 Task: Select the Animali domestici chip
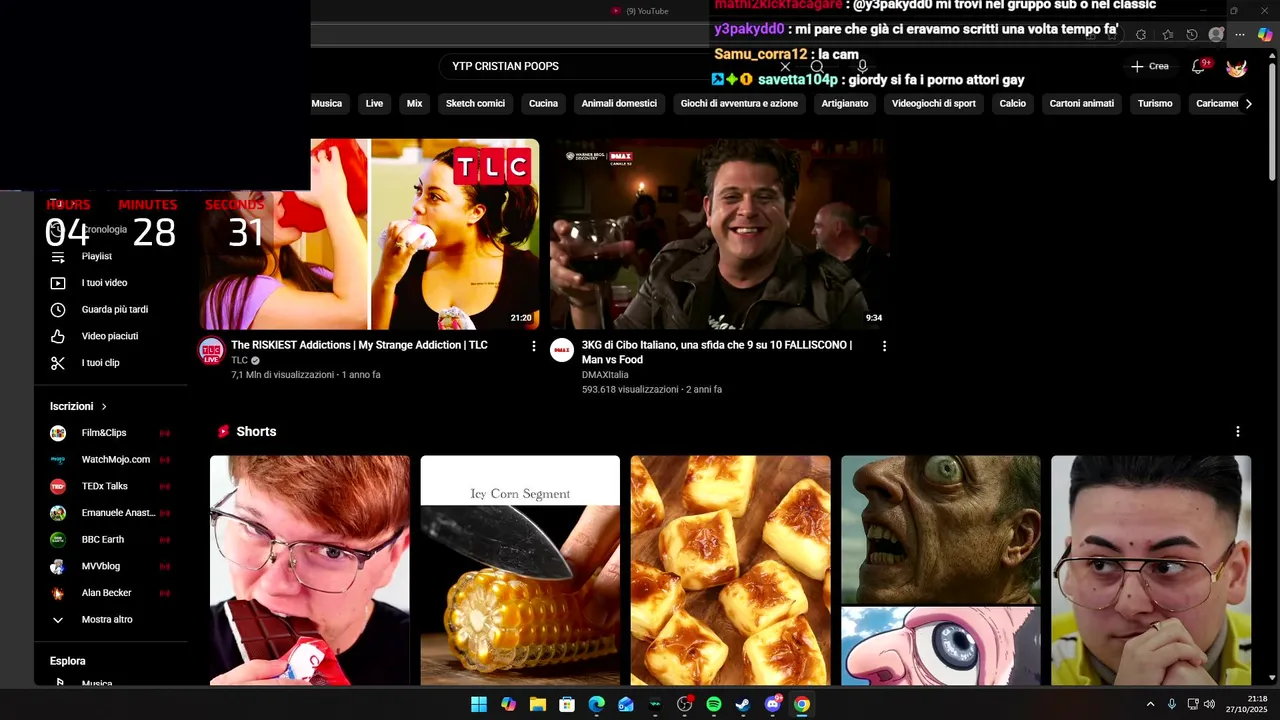[x=619, y=104]
